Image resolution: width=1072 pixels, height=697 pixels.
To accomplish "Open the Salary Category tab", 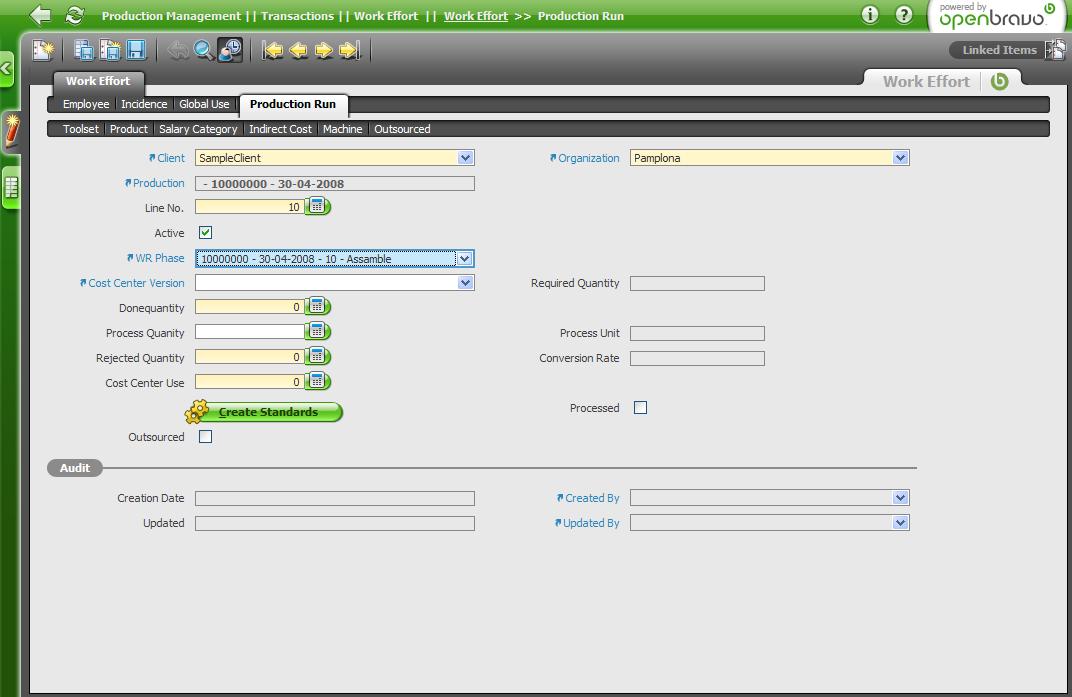I will point(198,129).
